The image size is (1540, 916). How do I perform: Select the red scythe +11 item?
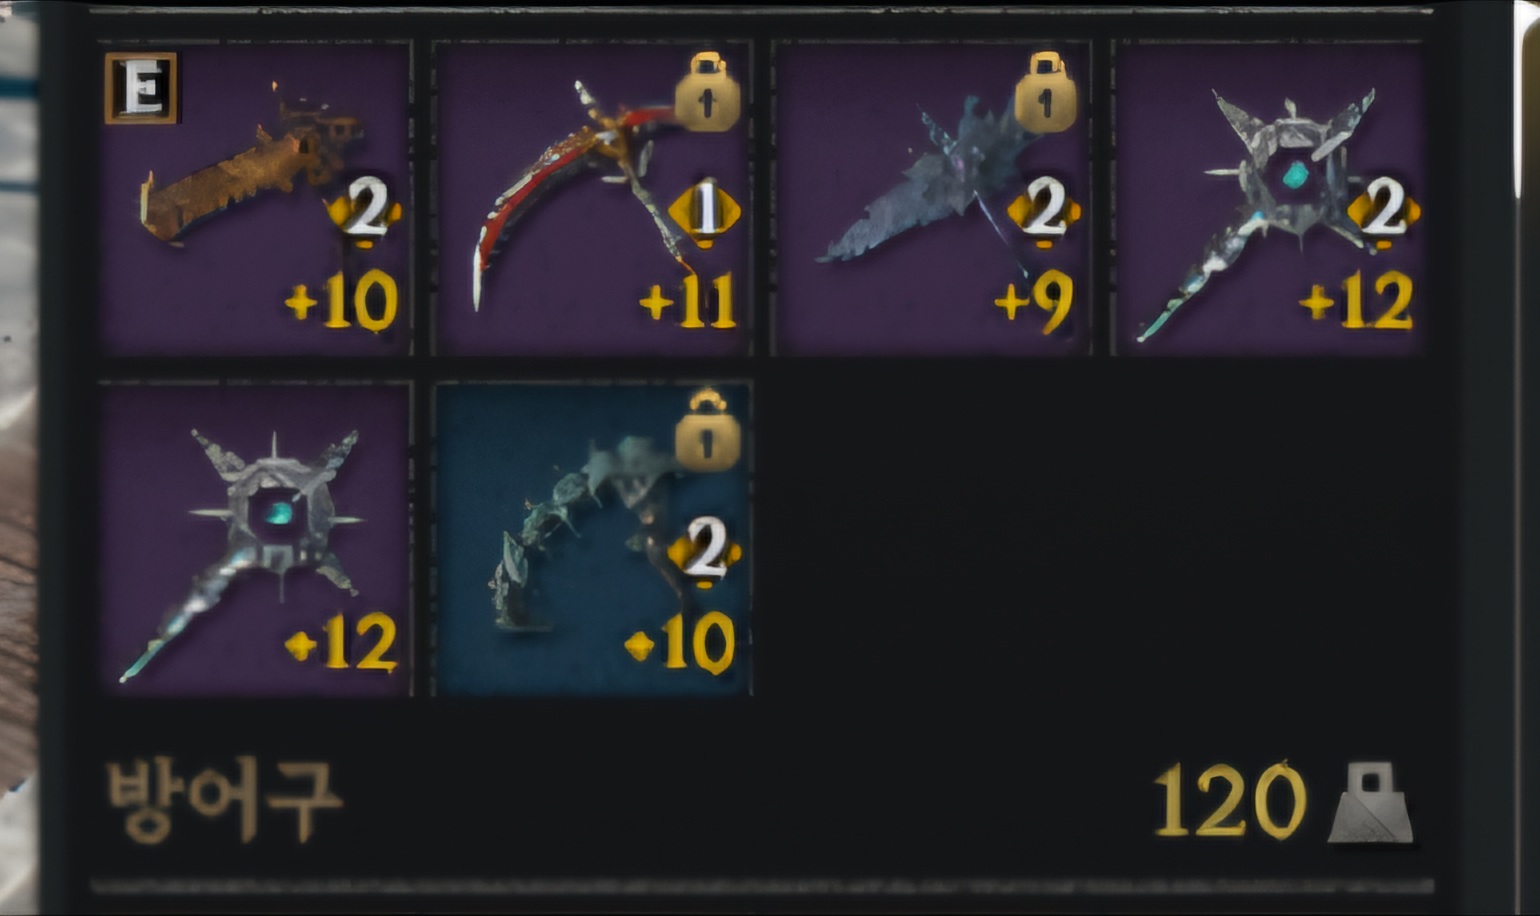(x=593, y=198)
